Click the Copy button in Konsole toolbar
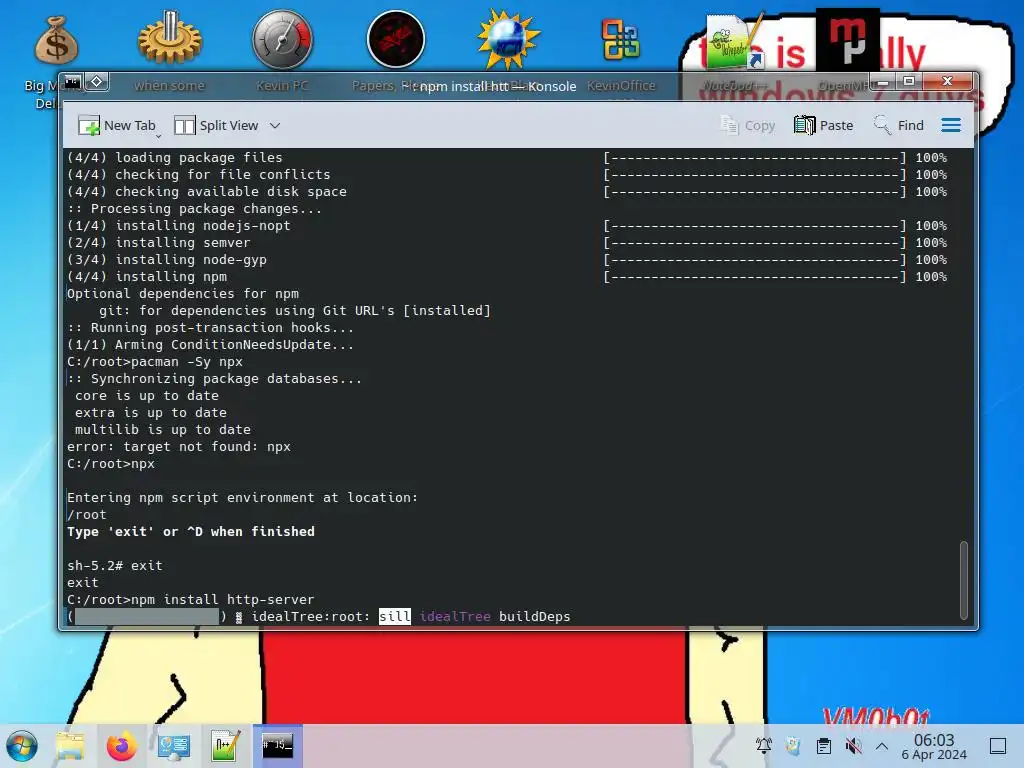1024x768 pixels. tap(747, 125)
